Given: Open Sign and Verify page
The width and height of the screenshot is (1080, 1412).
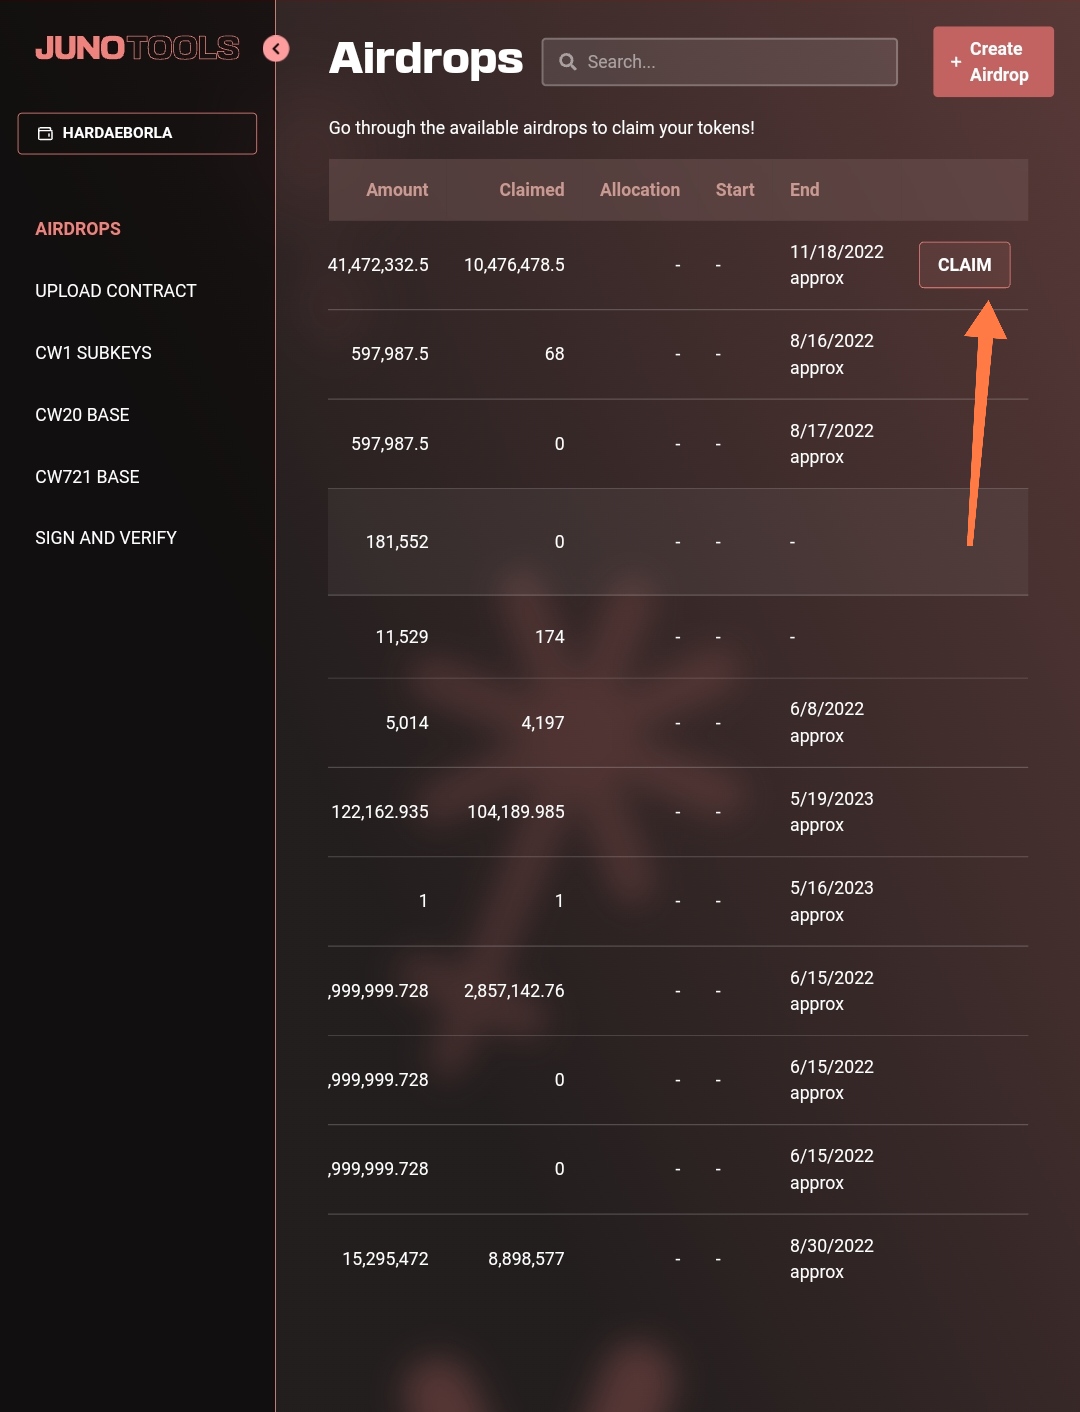Looking at the screenshot, I should tap(106, 538).
